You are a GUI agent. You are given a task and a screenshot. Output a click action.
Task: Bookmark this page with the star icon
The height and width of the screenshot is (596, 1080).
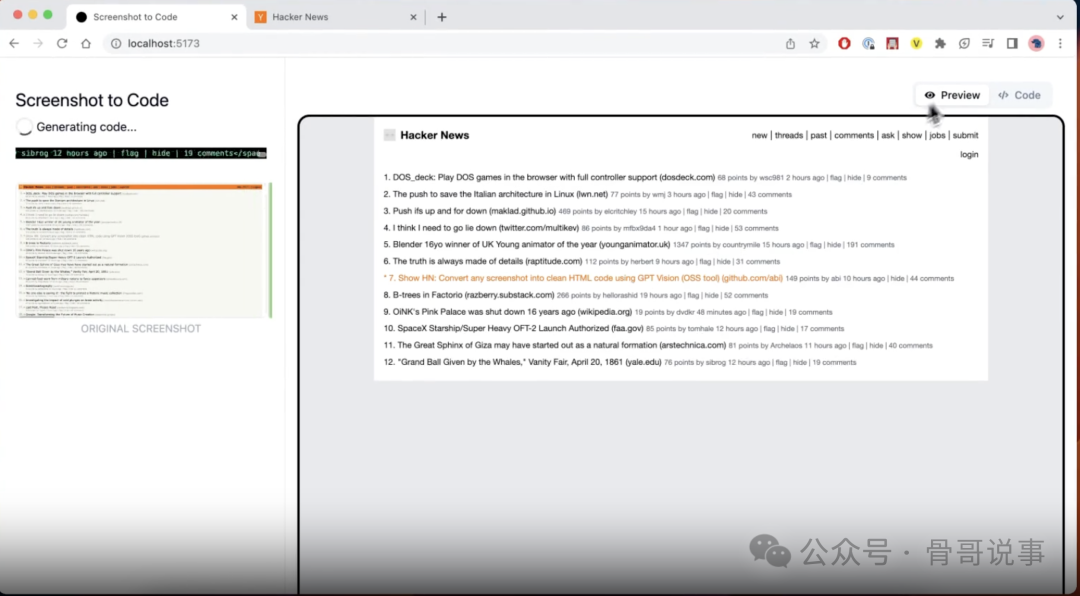(x=814, y=44)
